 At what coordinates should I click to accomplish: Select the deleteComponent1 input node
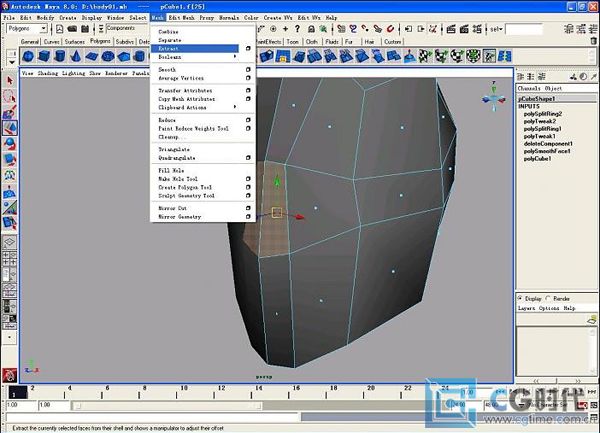548,143
